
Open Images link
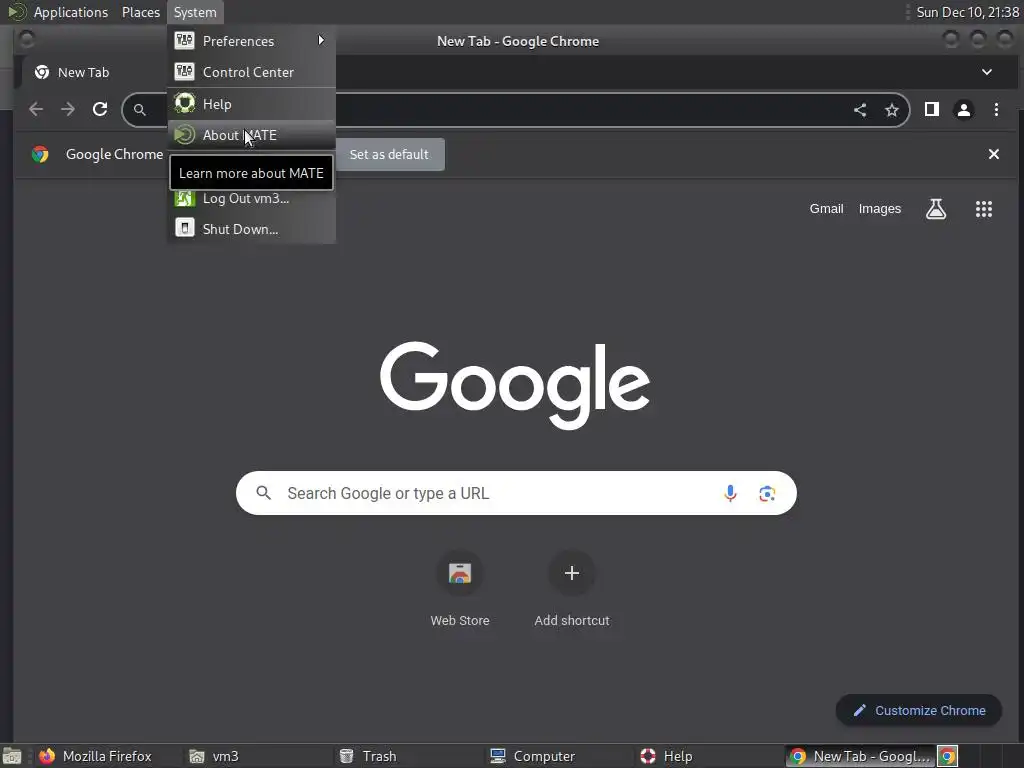[879, 208]
